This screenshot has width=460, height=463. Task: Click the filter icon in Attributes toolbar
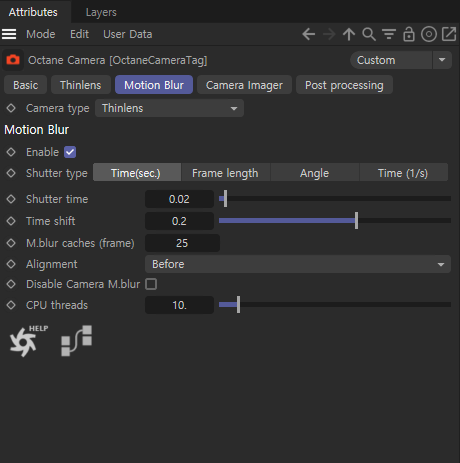[389, 34]
